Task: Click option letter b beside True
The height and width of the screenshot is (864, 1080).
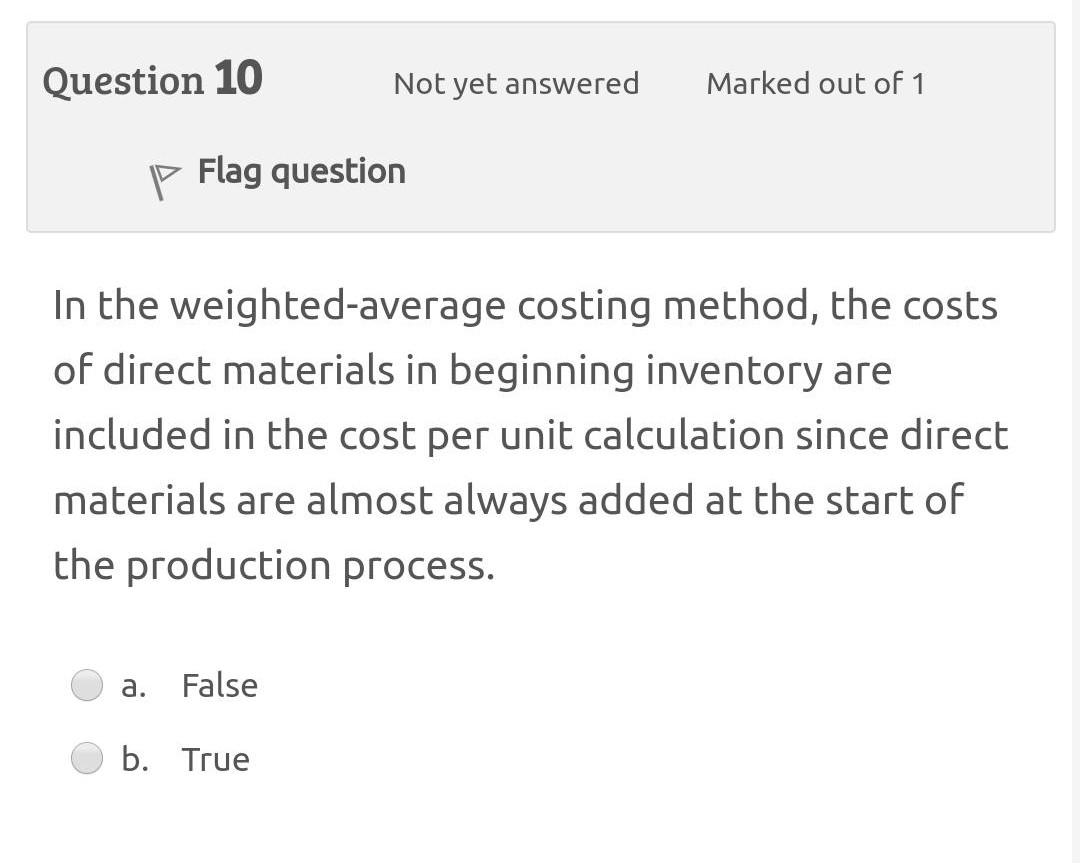Action: (x=133, y=759)
